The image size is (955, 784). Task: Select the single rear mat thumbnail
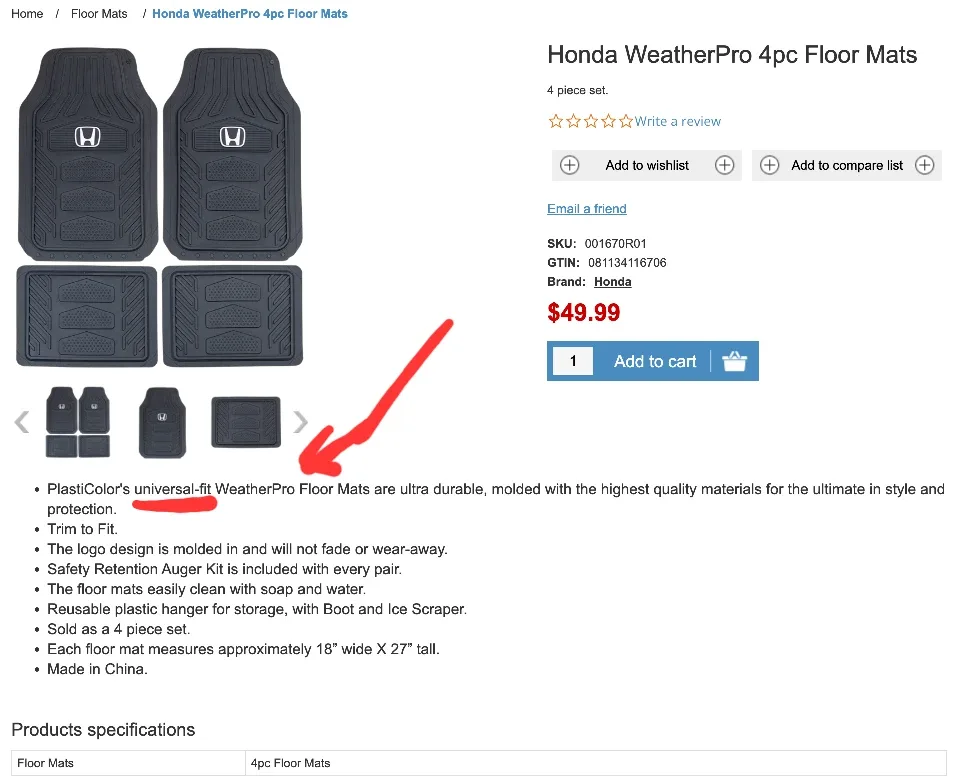[x=245, y=422]
